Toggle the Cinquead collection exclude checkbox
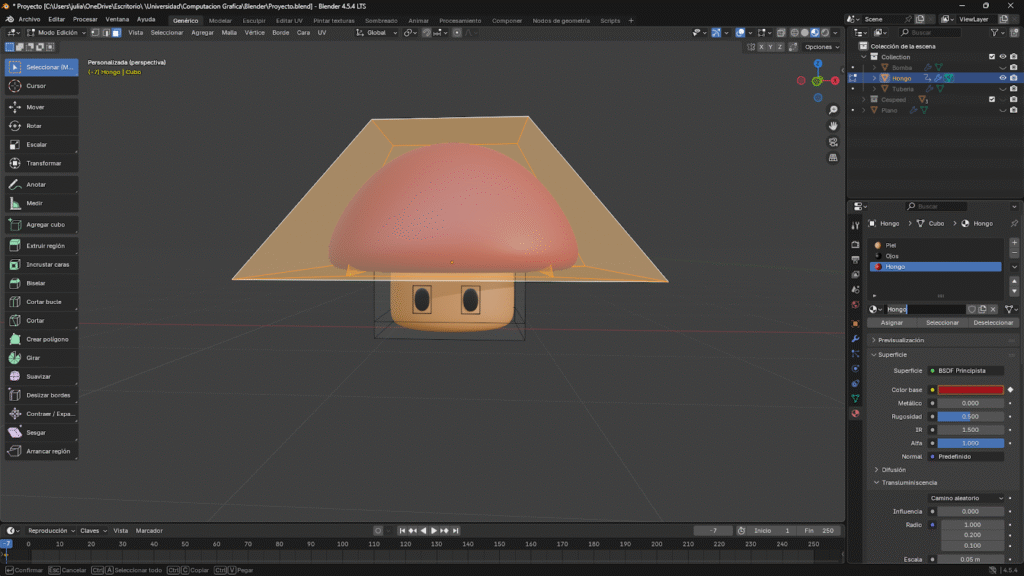The image size is (1024, 576). tap(991, 99)
